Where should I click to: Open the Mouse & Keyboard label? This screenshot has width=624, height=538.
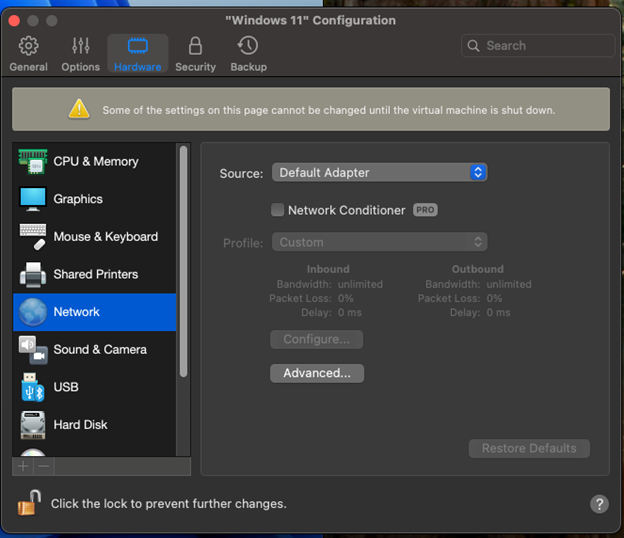(106, 237)
